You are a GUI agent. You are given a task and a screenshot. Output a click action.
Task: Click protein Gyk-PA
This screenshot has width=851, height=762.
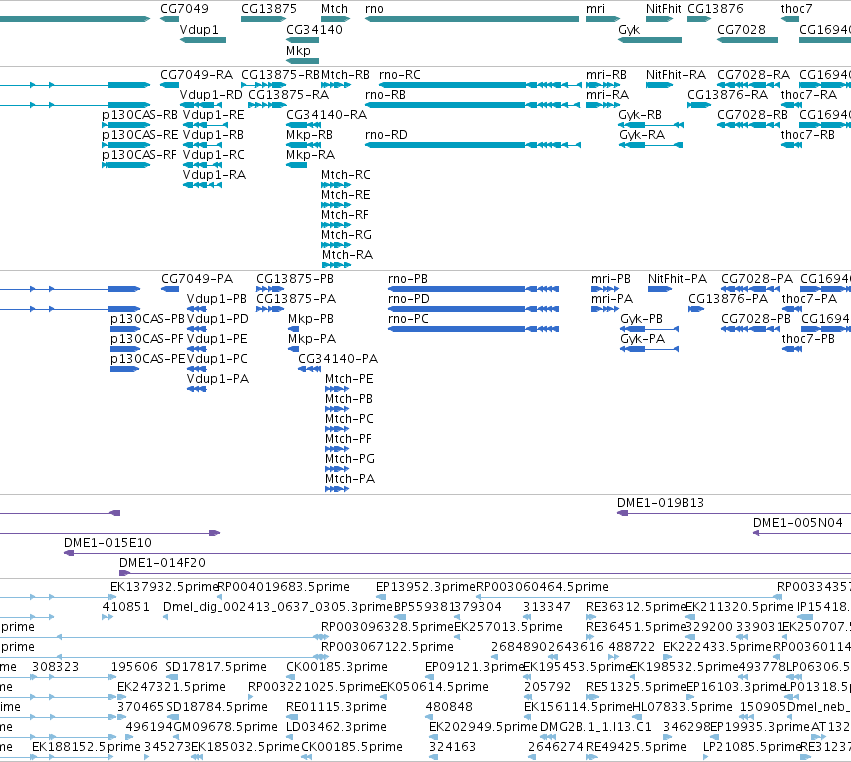pos(643,339)
